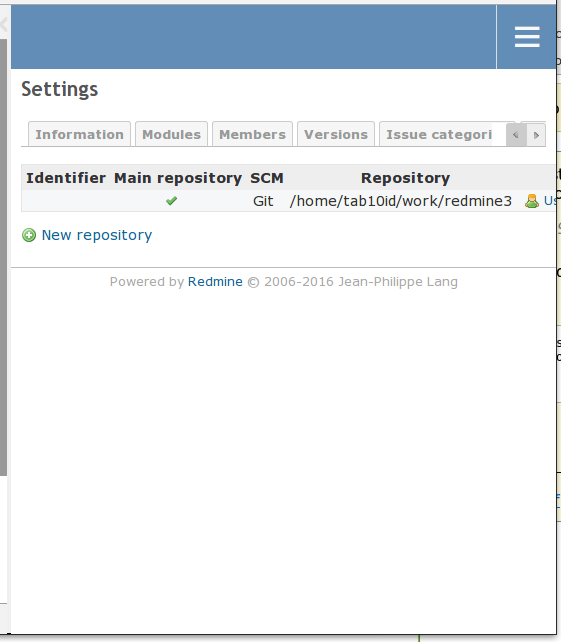Switch to the Information tab
561x642 pixels.
pyautogui.click(x=79, y=134)
